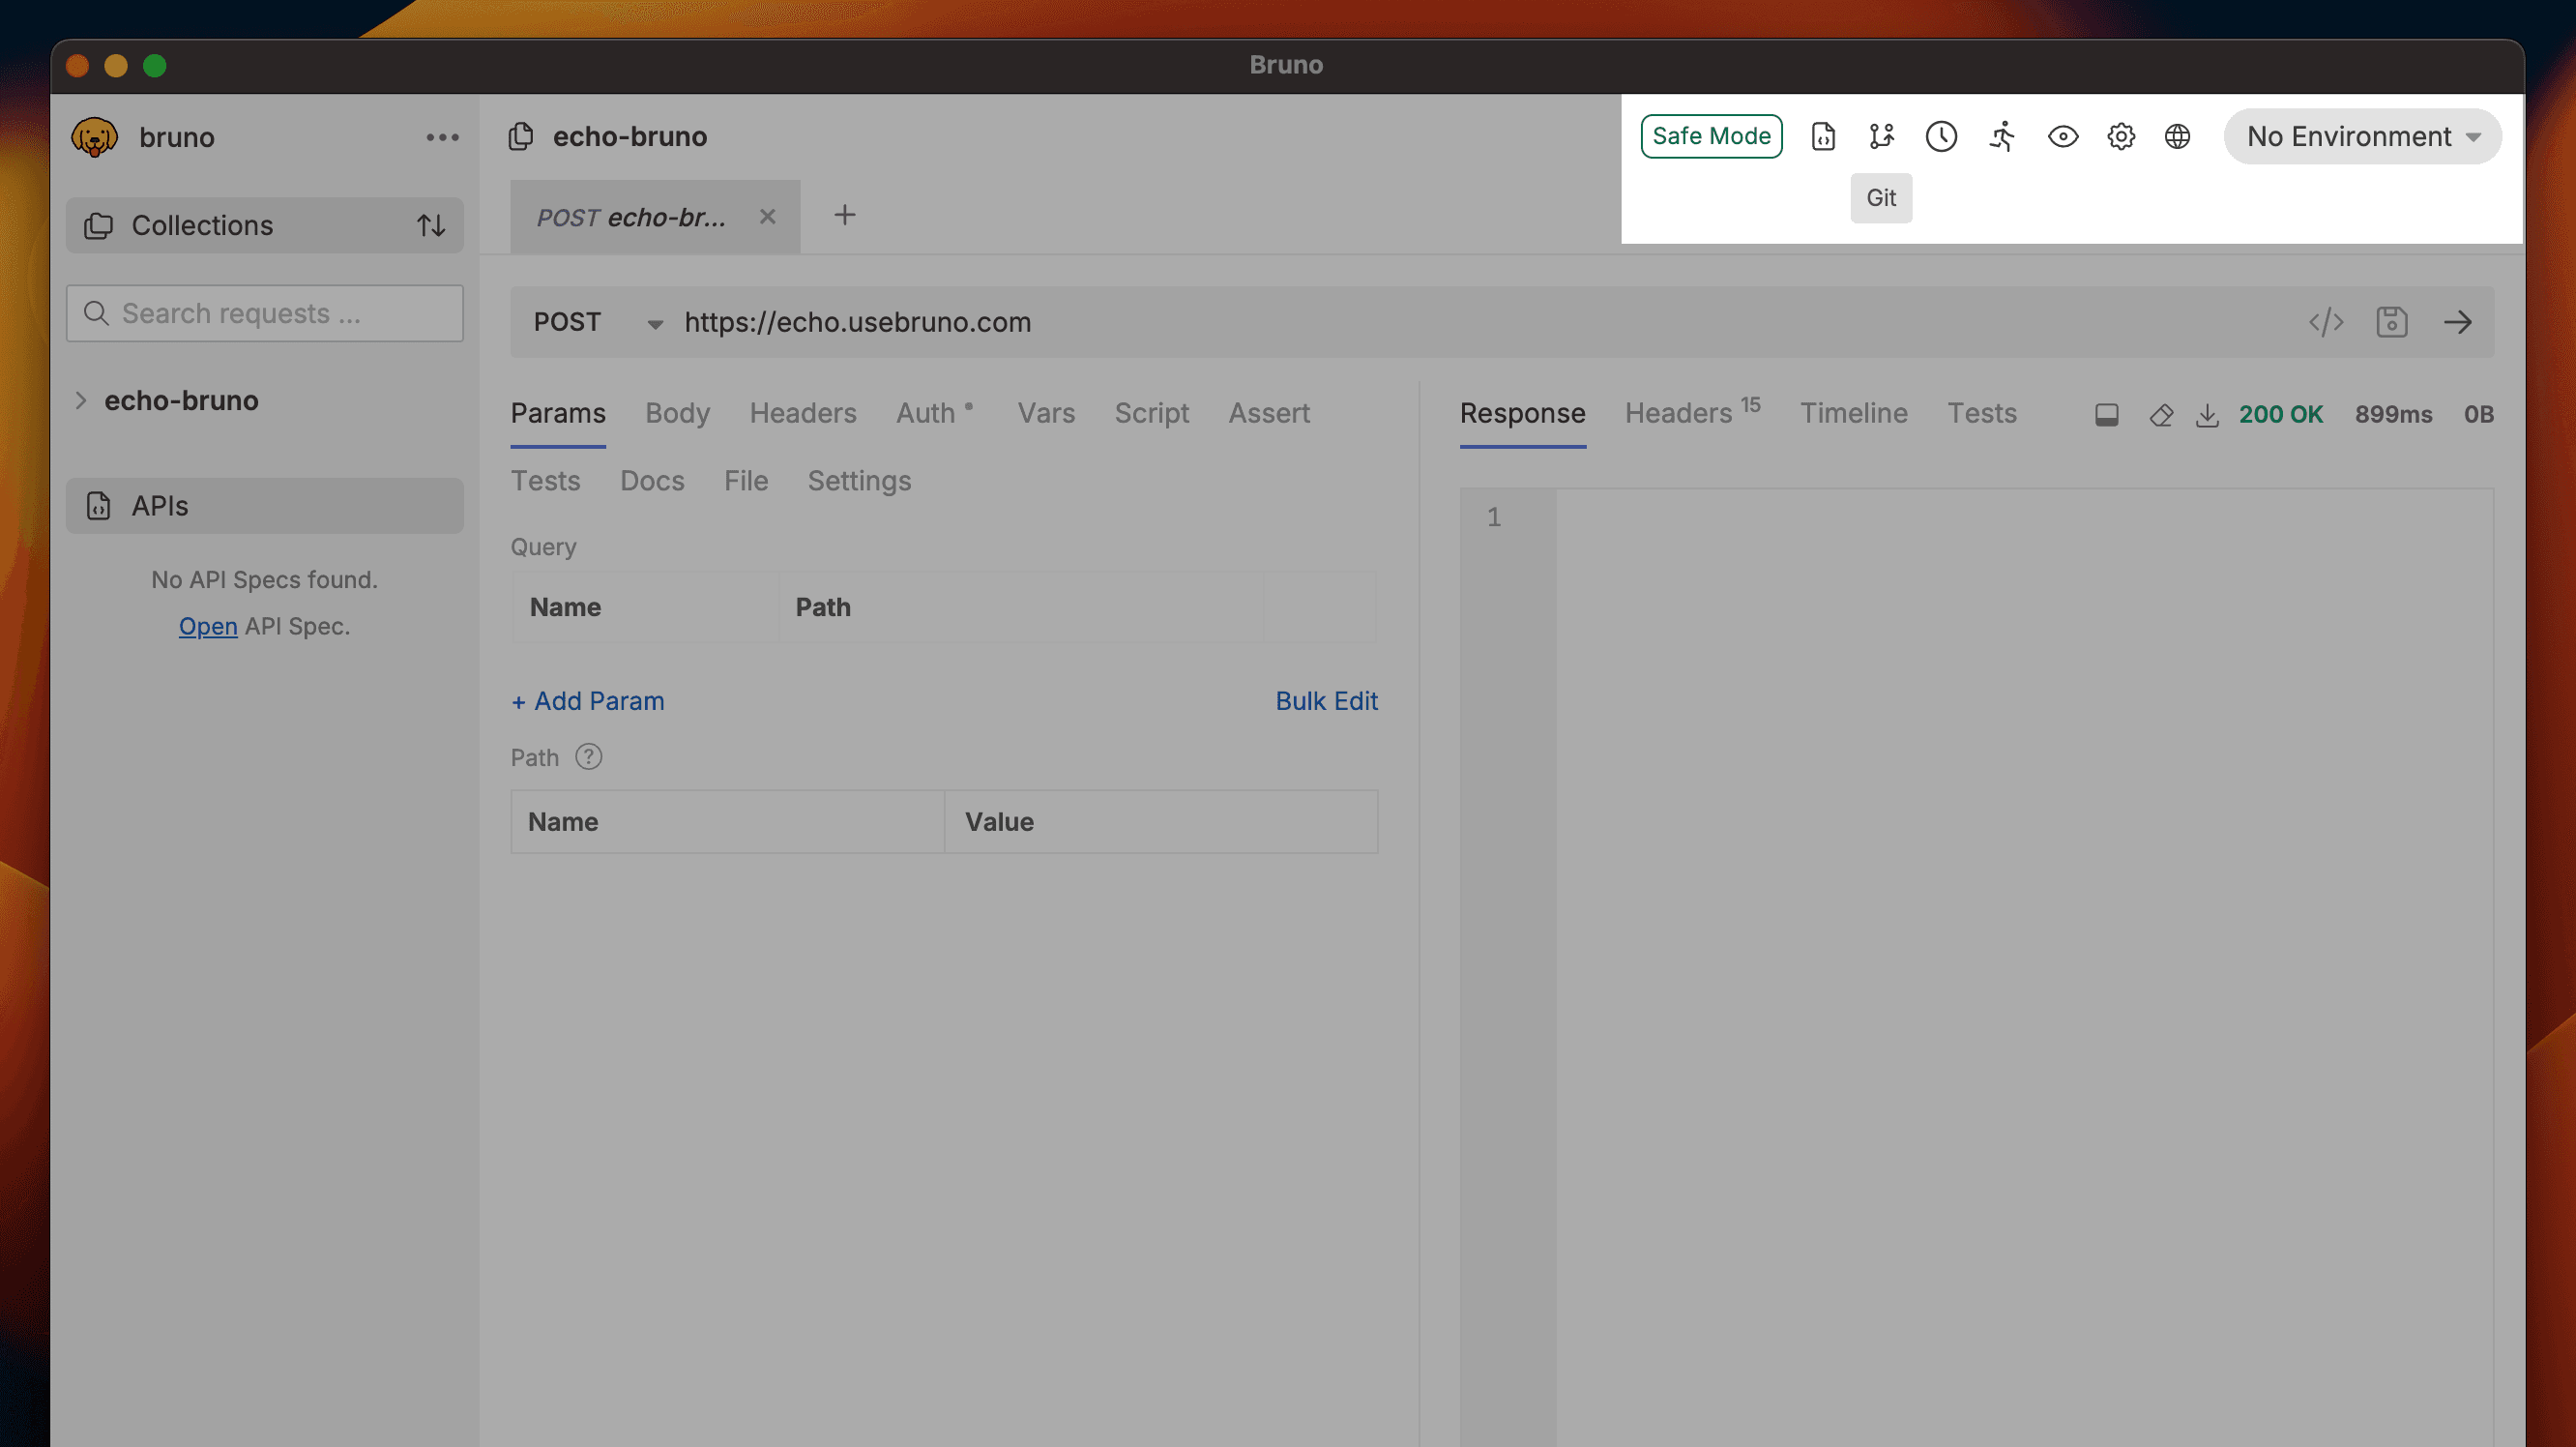
Task: Click the generate code icon
Action: click(2326, 322)
